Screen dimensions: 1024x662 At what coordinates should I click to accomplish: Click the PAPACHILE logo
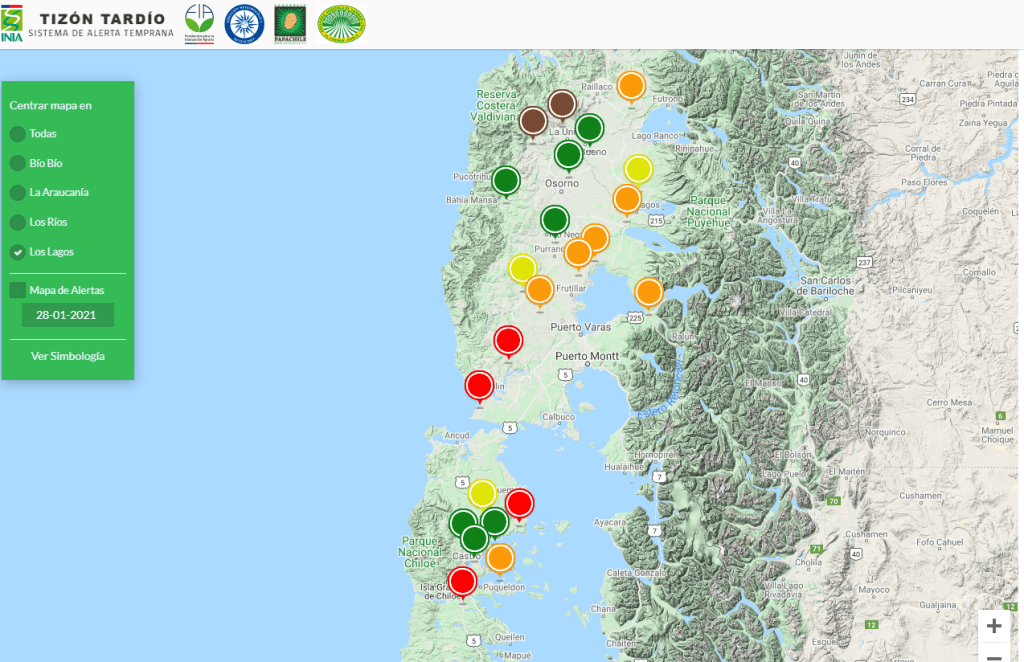(290, 23)
